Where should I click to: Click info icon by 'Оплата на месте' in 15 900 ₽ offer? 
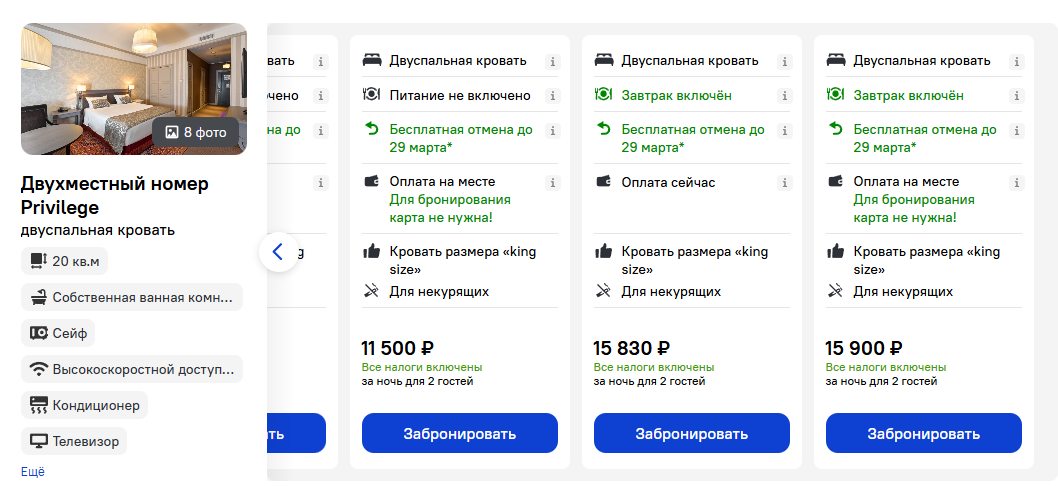[1016, 182]
